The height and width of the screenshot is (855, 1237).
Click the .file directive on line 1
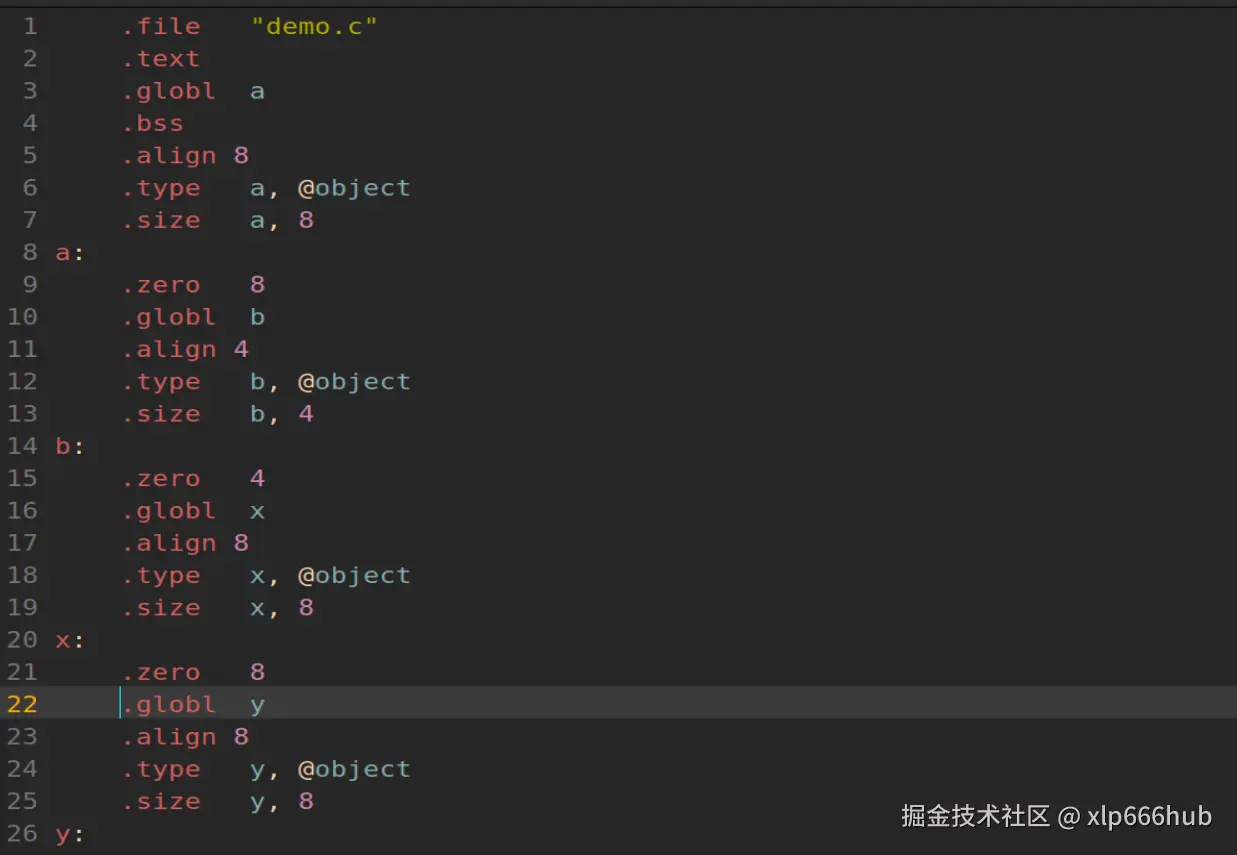coord(161,26)
